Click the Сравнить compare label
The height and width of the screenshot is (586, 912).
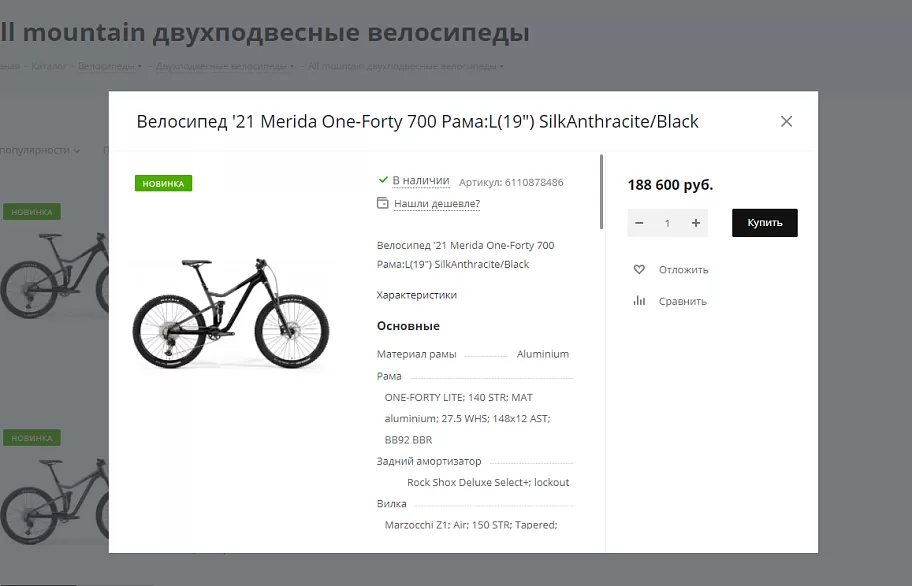(683, 301)
